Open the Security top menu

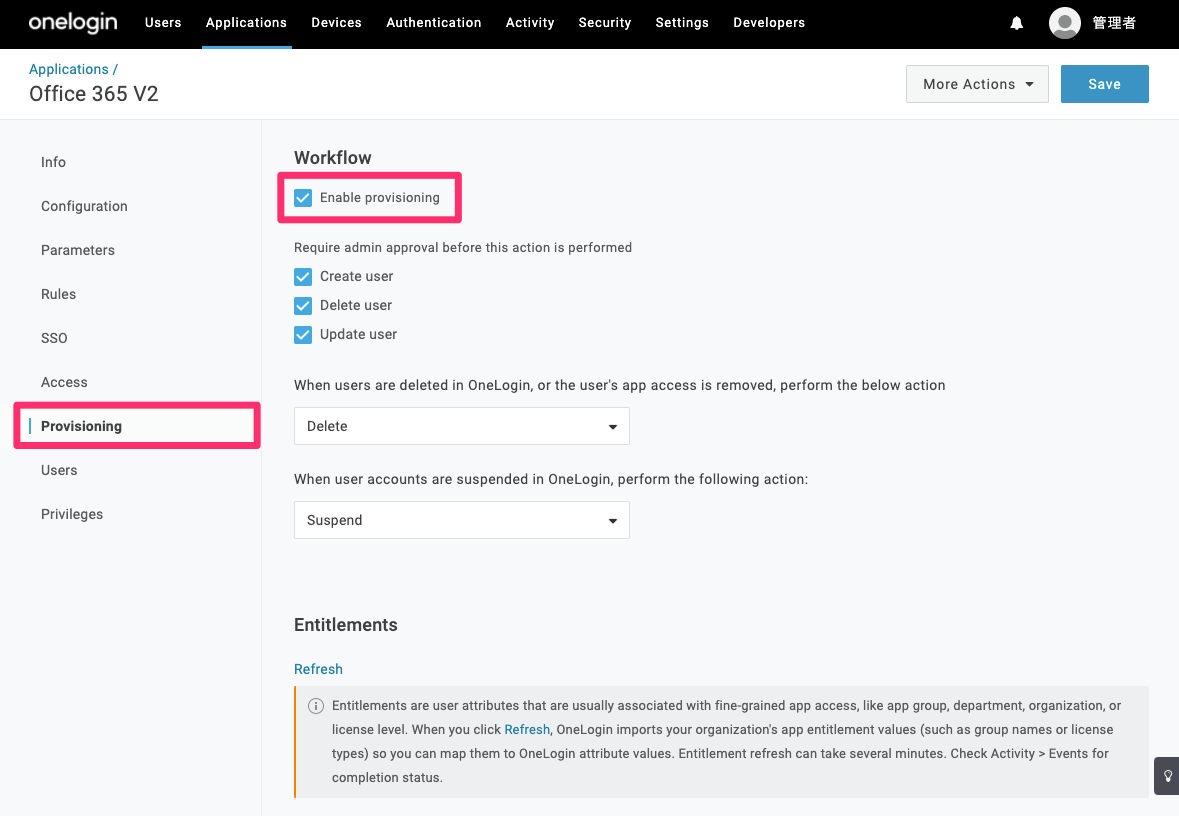point(605,23)
